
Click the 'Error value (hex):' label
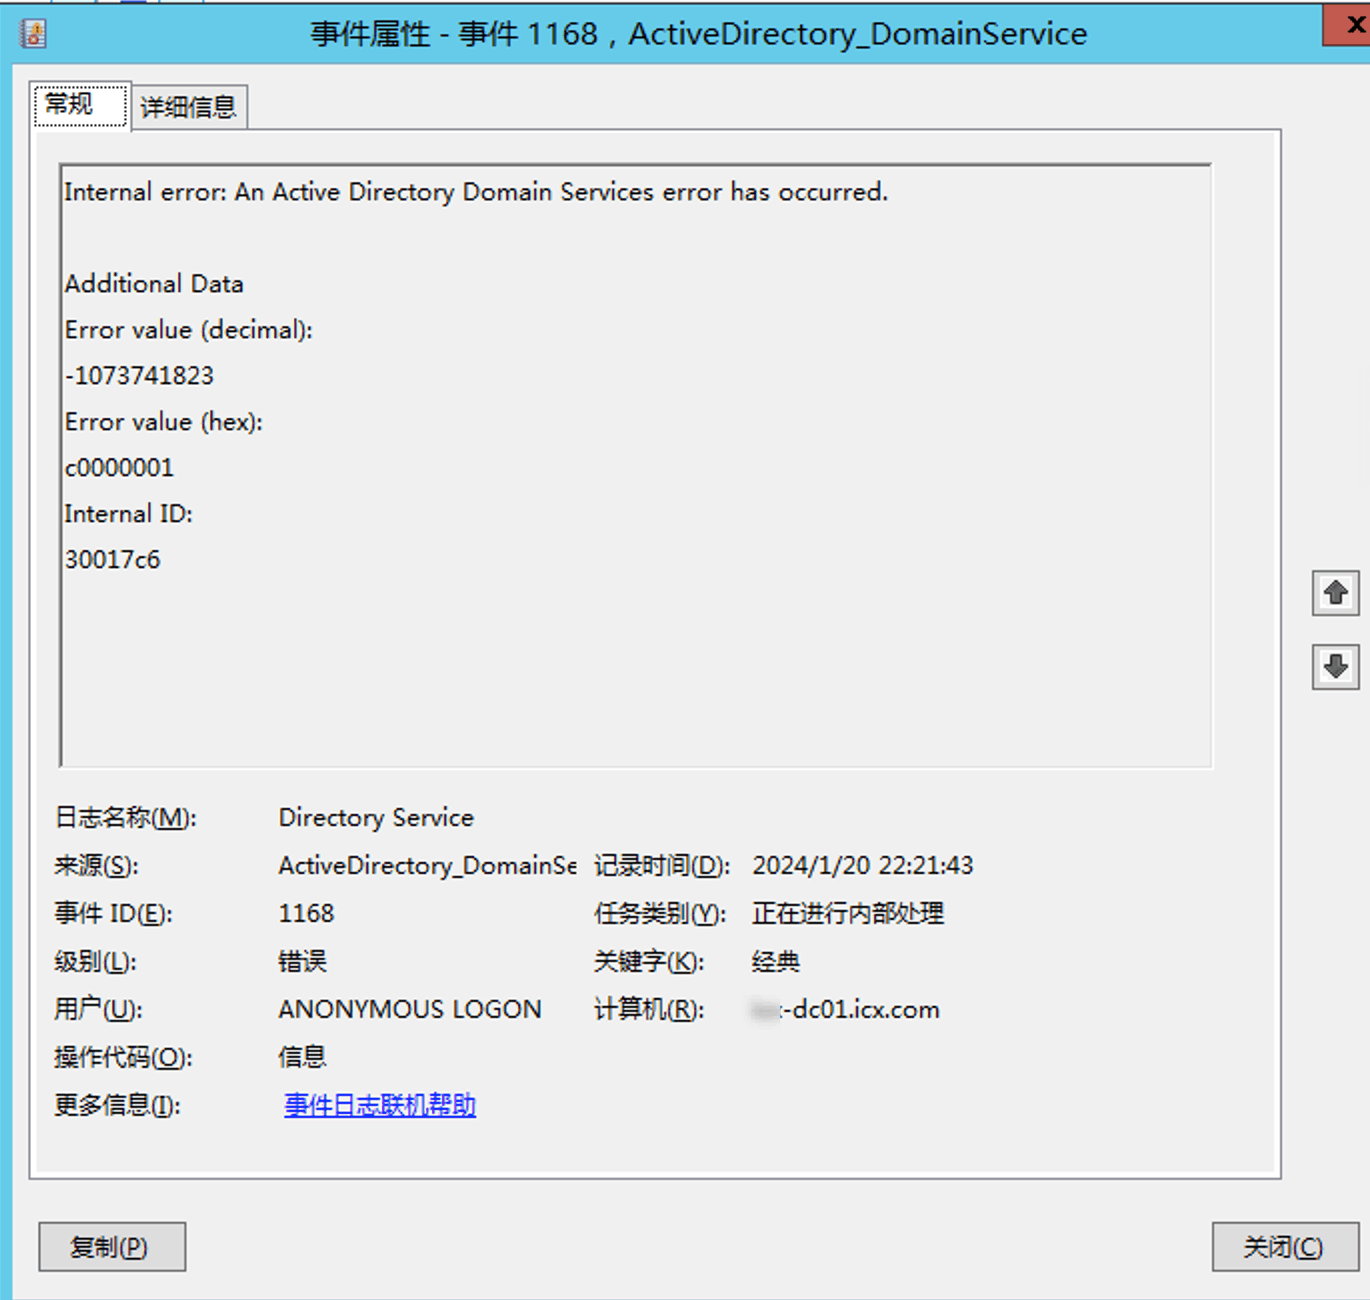(x=164, y=423)
